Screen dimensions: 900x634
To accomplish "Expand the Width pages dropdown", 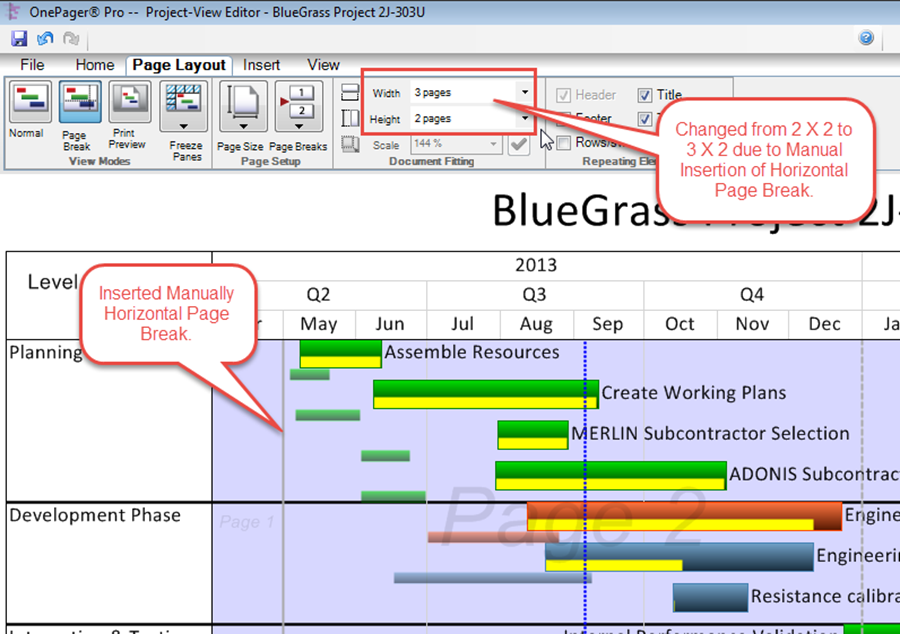I will point(525,93).
